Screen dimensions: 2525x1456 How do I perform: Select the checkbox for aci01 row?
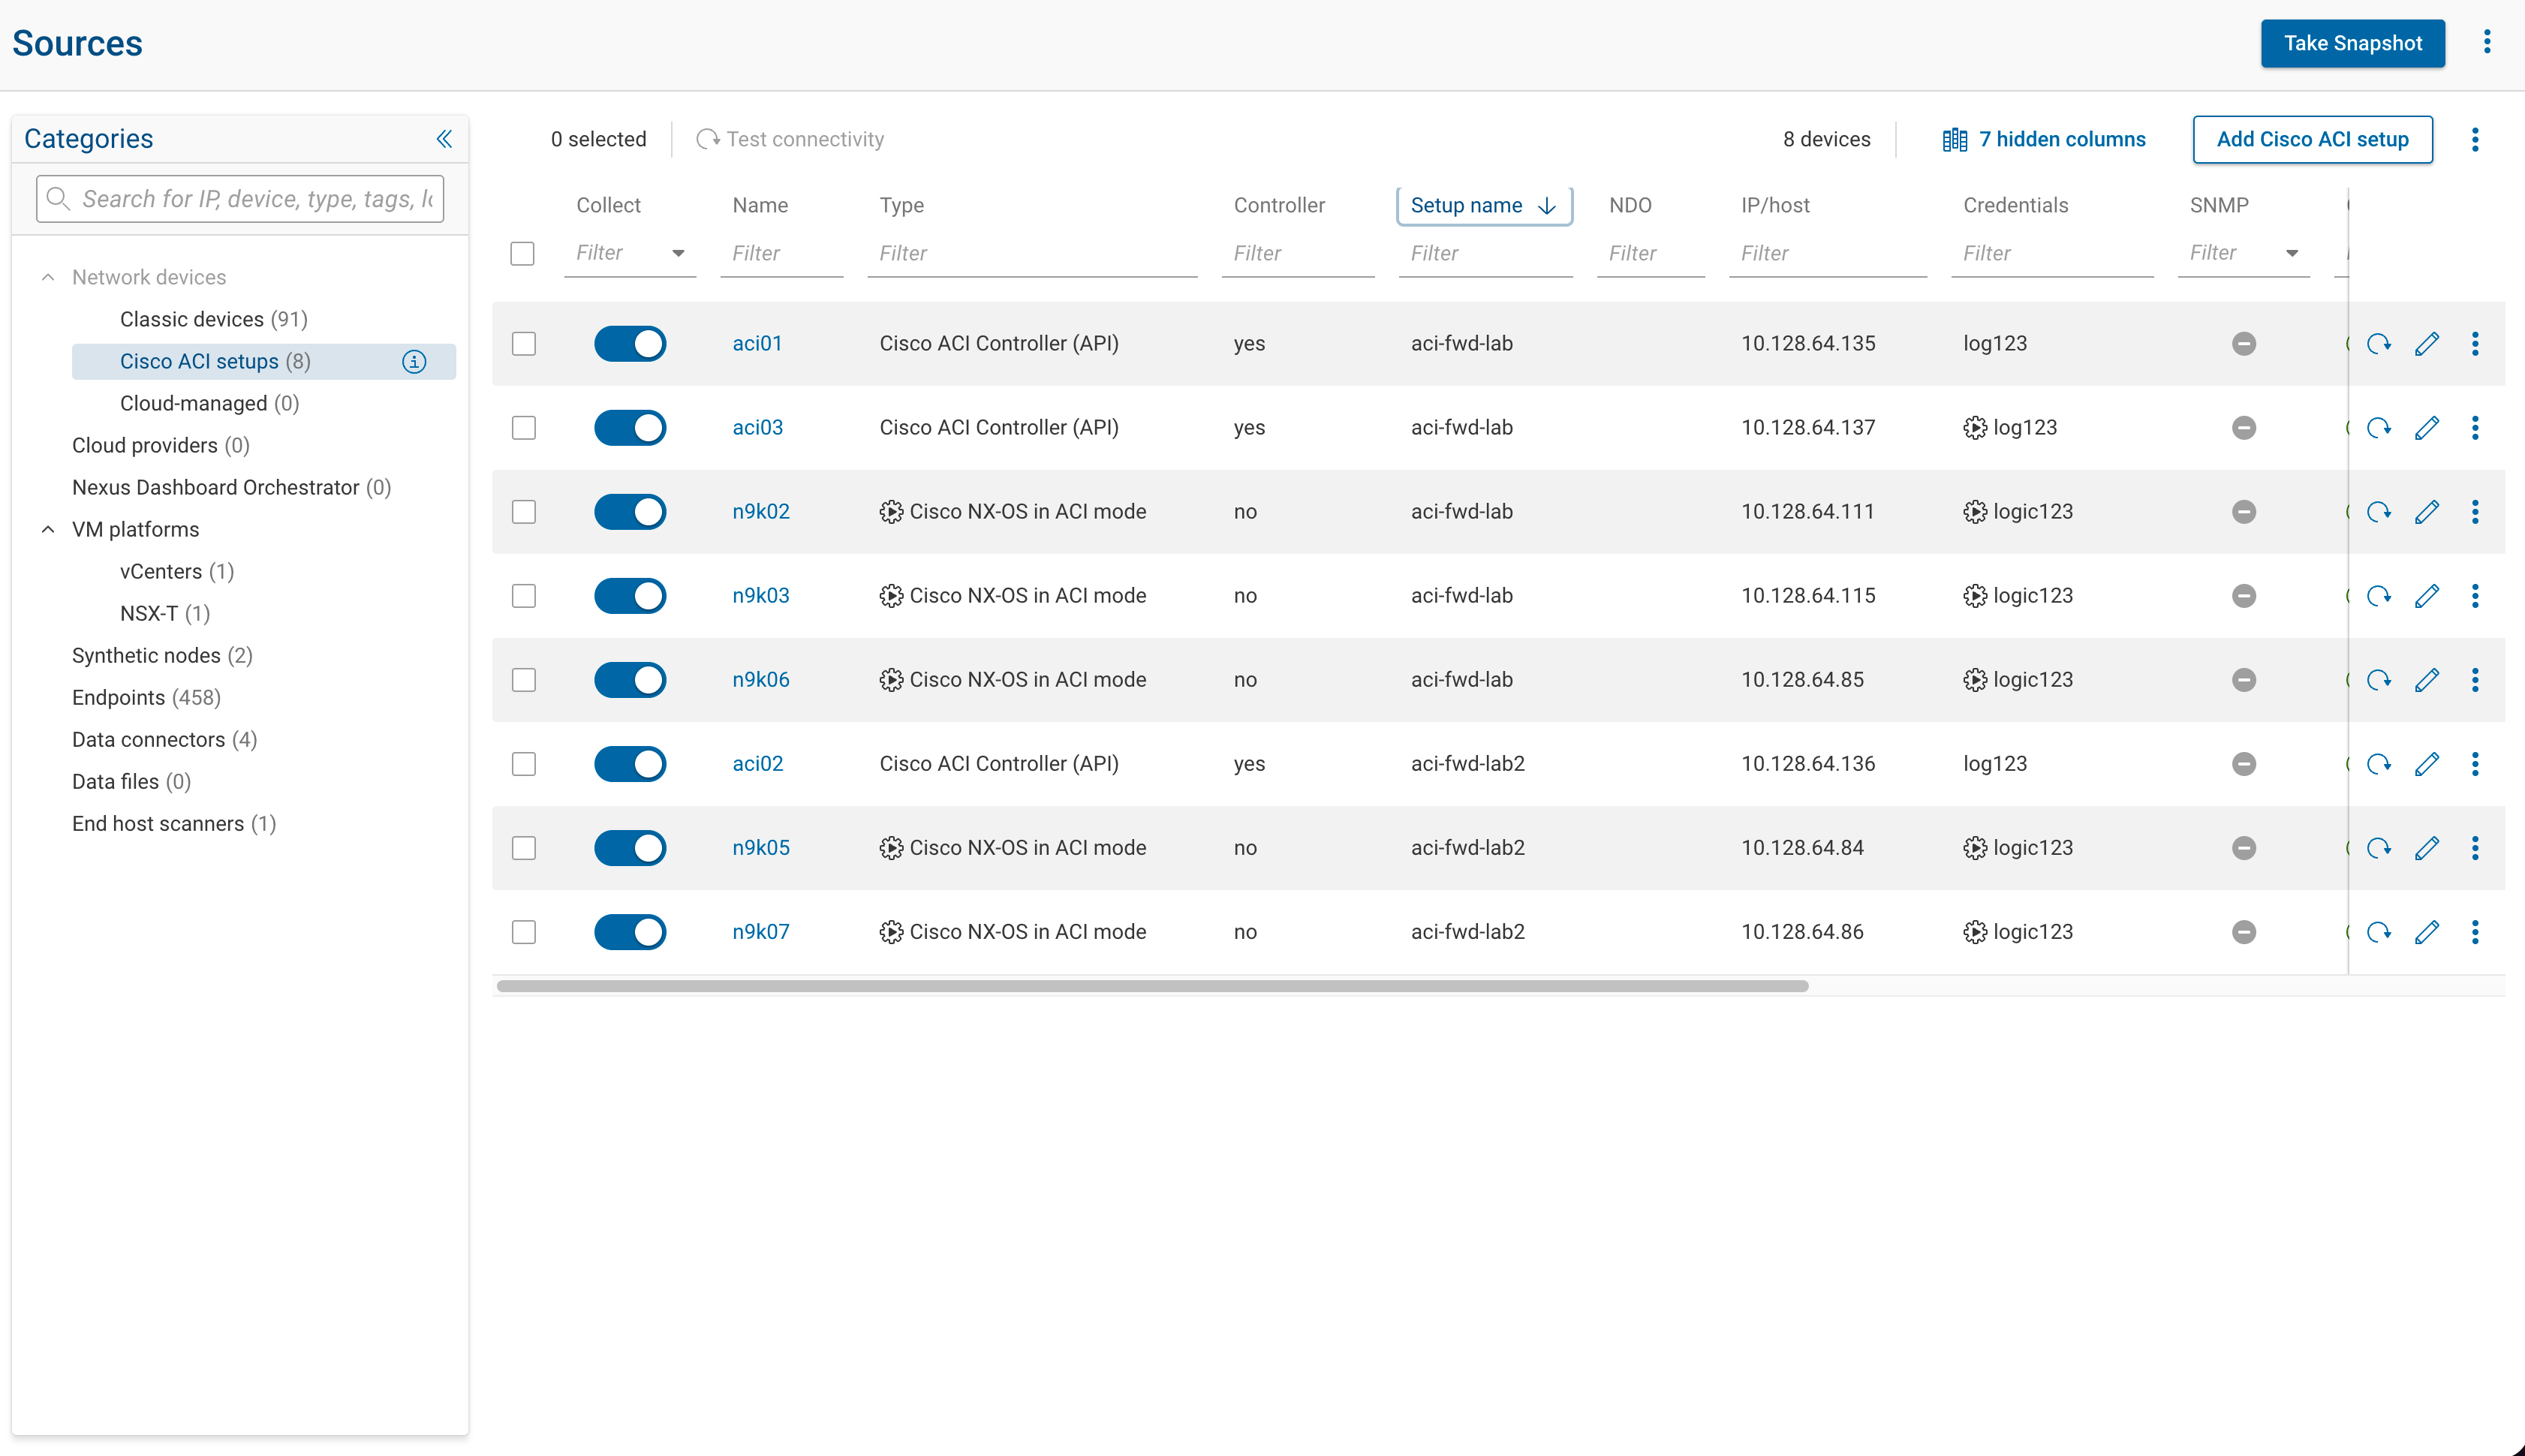click(524, 344)
